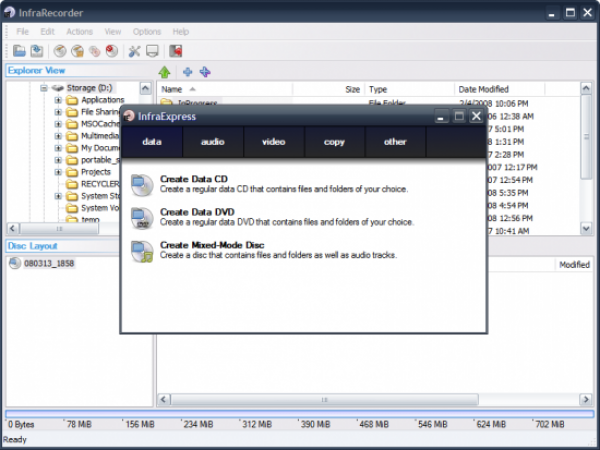
Task: Open the Options menu
Action: click(x=147, y=31)
